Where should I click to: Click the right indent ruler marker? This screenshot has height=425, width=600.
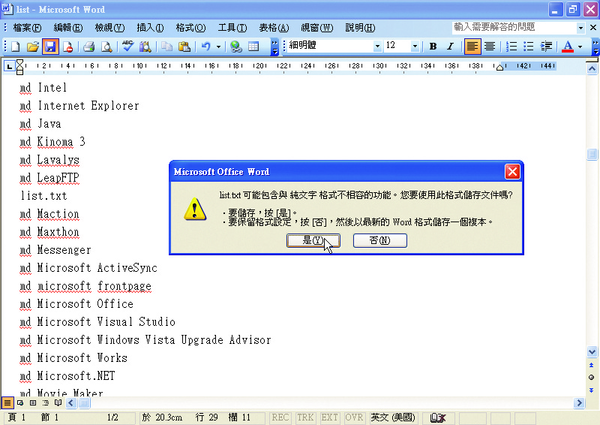499,68
